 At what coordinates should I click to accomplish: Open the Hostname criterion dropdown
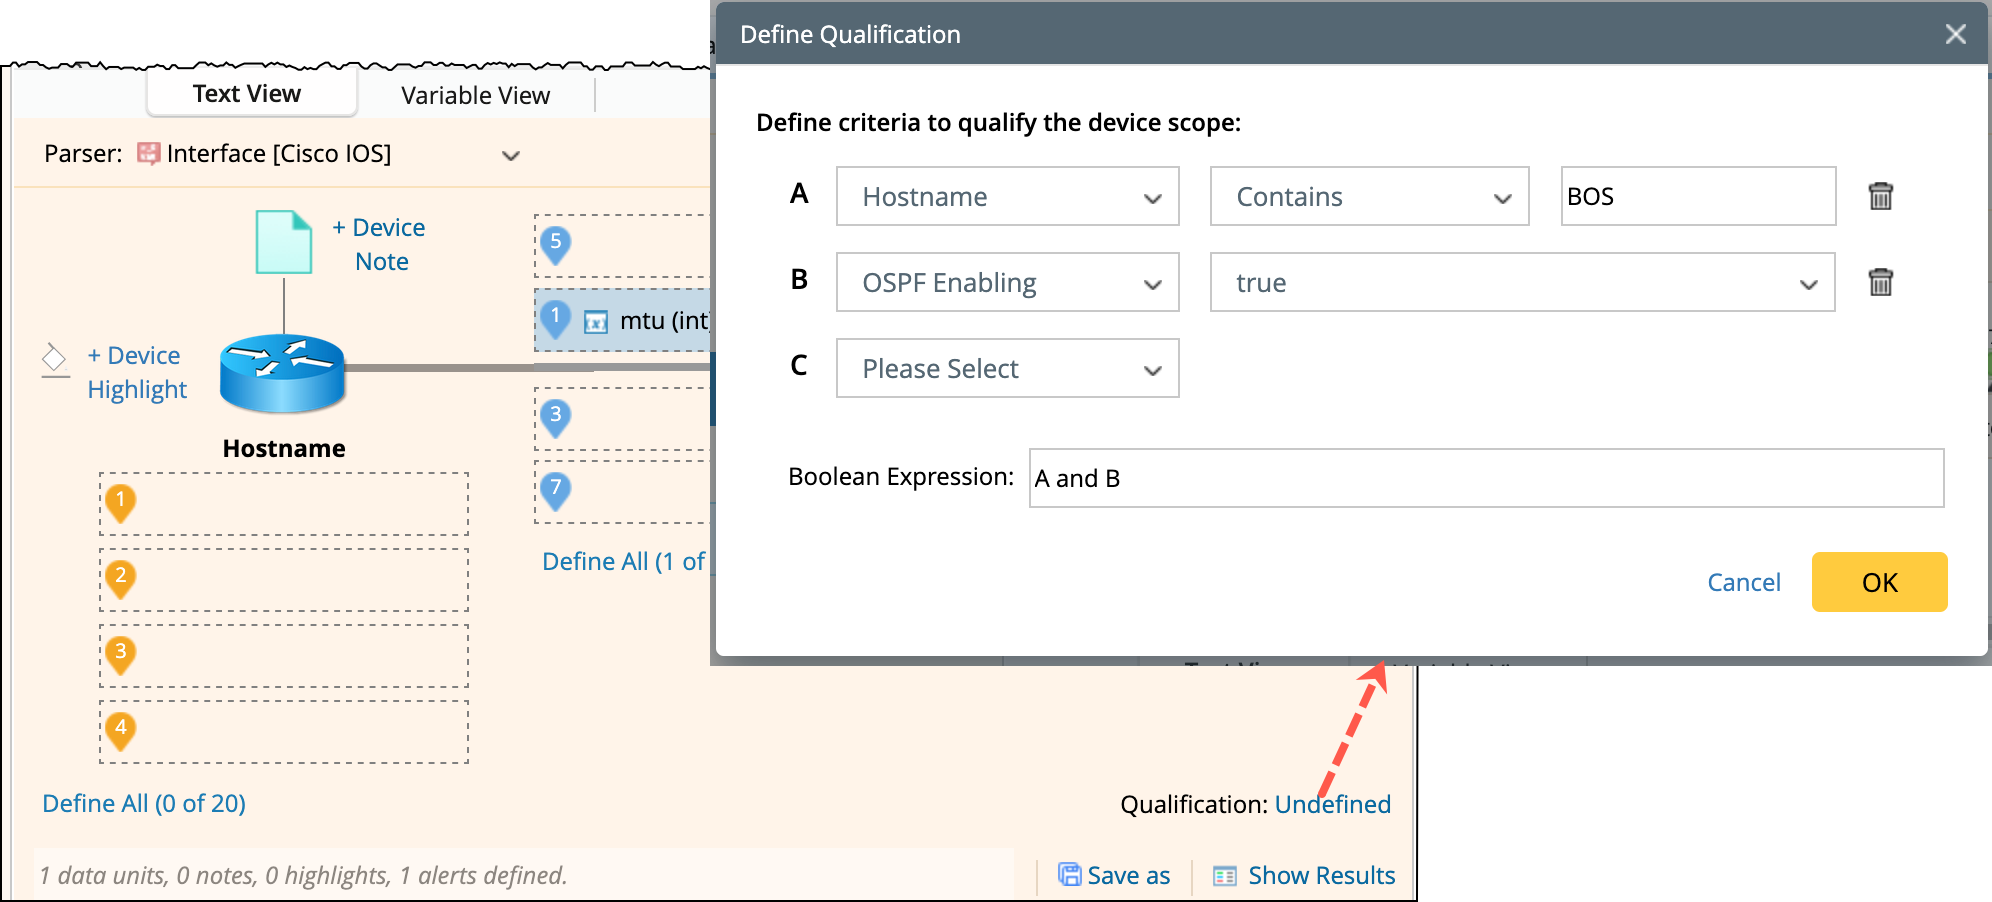1007,196
